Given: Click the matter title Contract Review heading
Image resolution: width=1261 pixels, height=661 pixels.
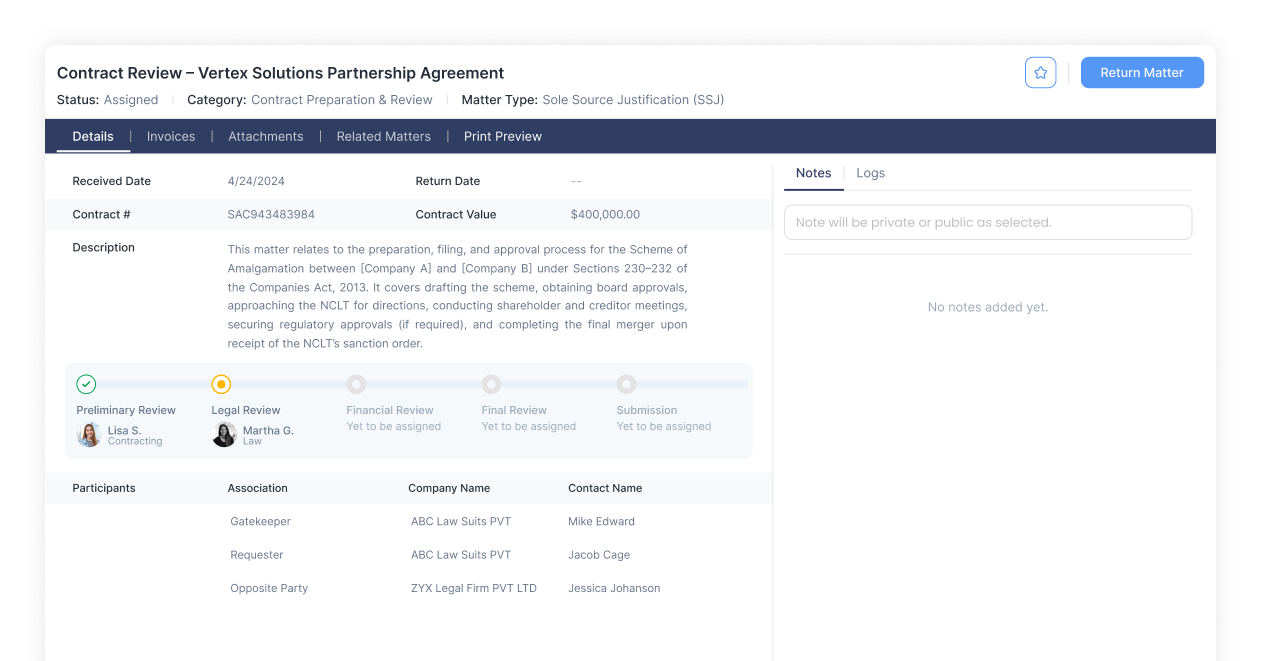Looking at the screenshot, I should (x=280, y=73).
